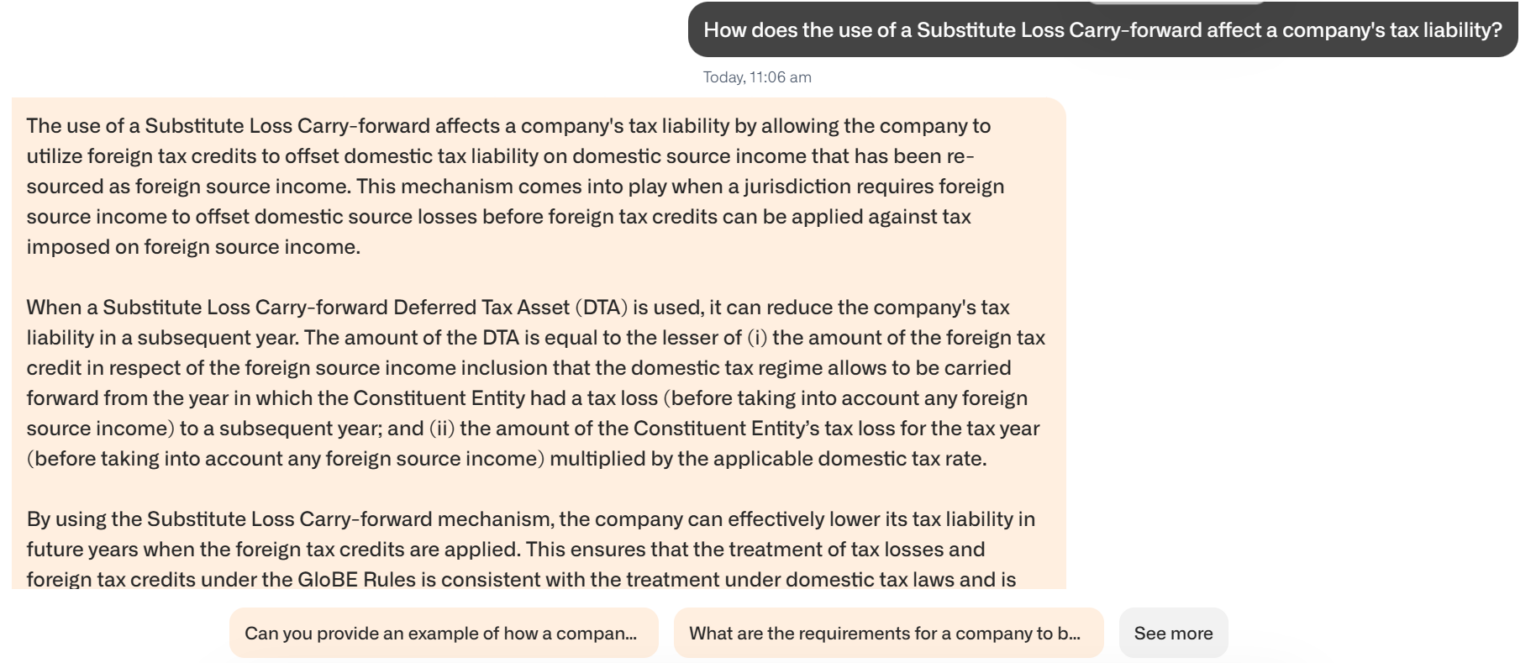The height and width of the screenshot is (663, 1536).
Task: Click the 'Today, 11:06 am' timestamp
Action: (x=757, y=77)
